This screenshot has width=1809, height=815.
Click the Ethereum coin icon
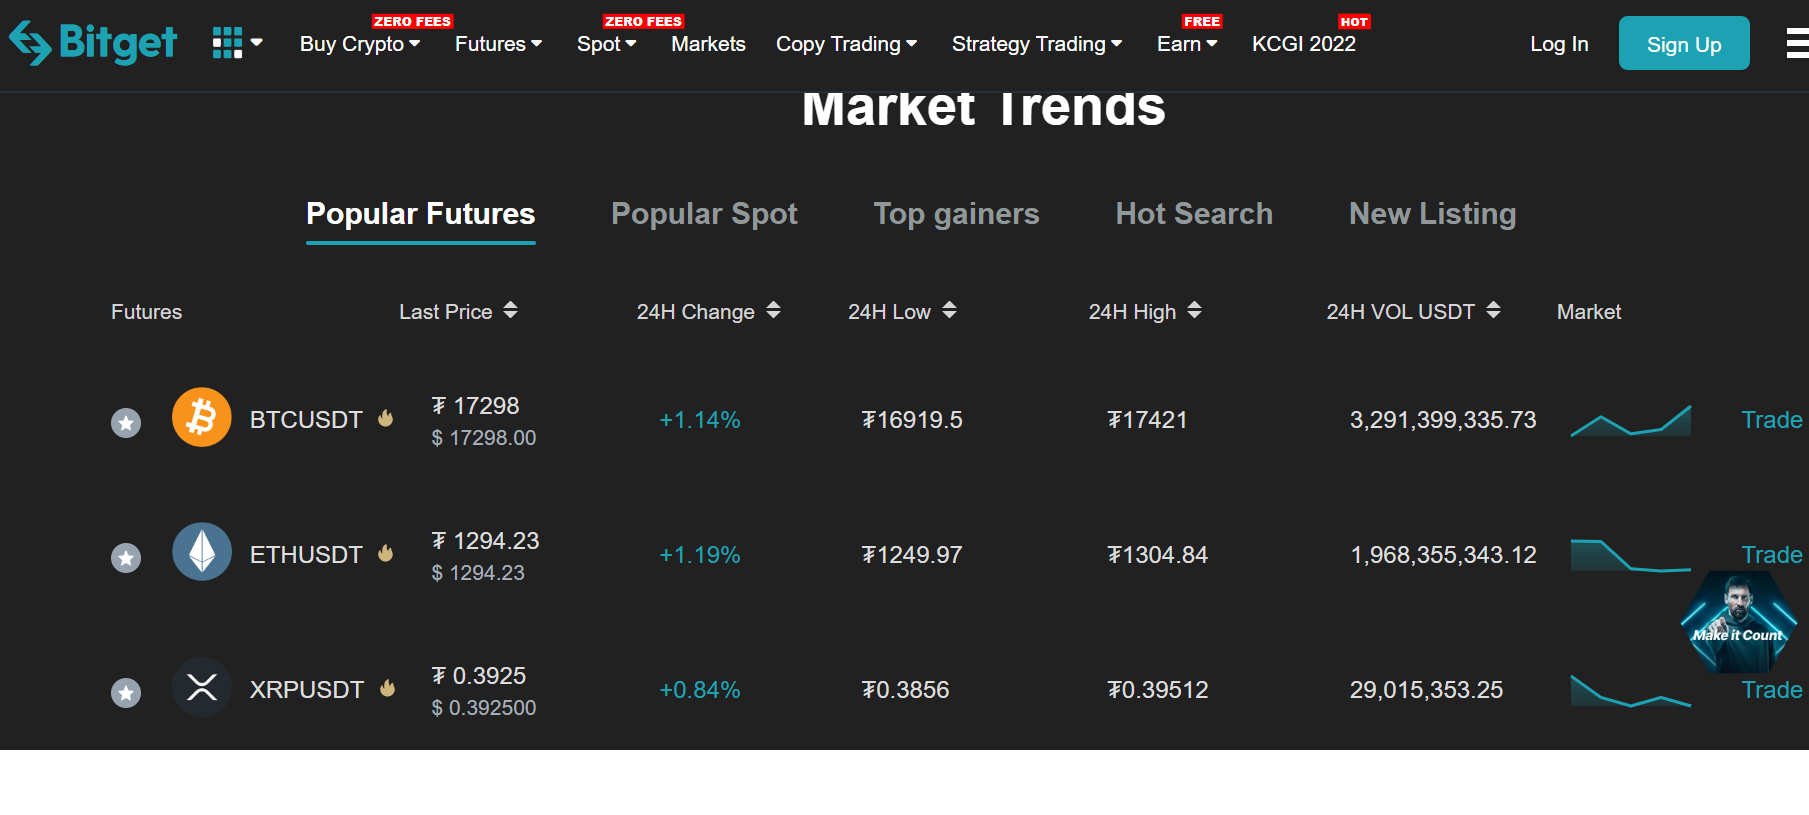[x=202, y=552]
